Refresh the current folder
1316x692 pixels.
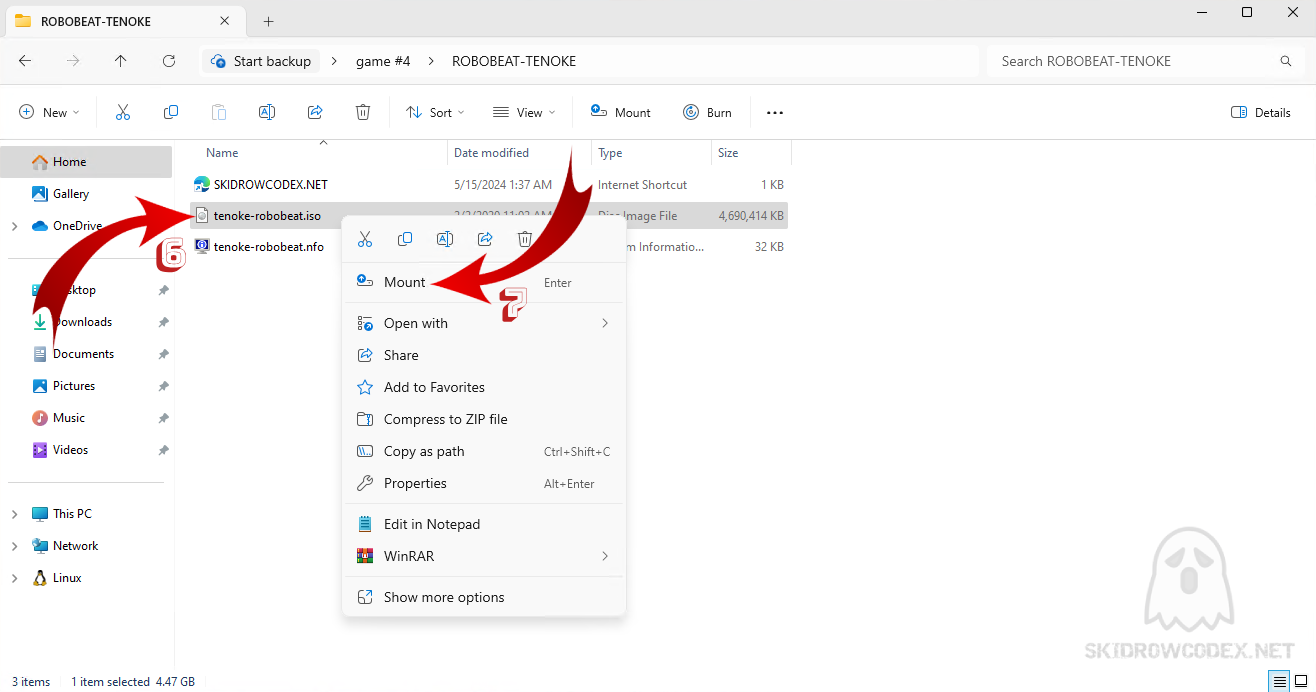(x=169, y=61)
